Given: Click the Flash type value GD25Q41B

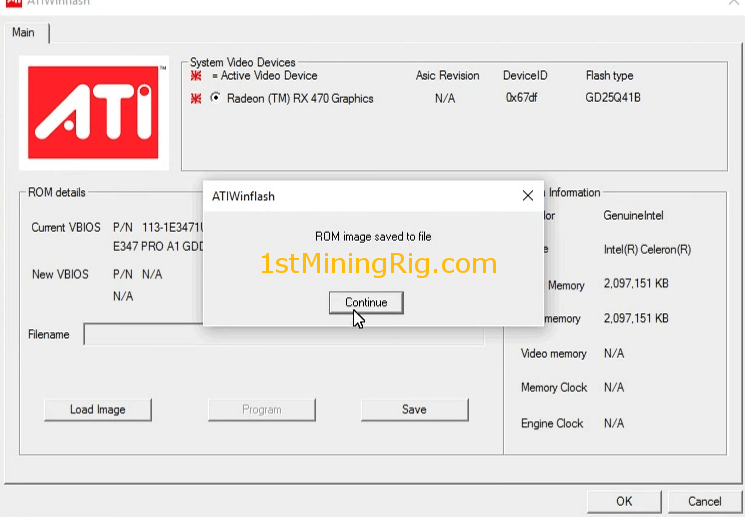Looking at the screenshot, I should [x=613, y=97].
